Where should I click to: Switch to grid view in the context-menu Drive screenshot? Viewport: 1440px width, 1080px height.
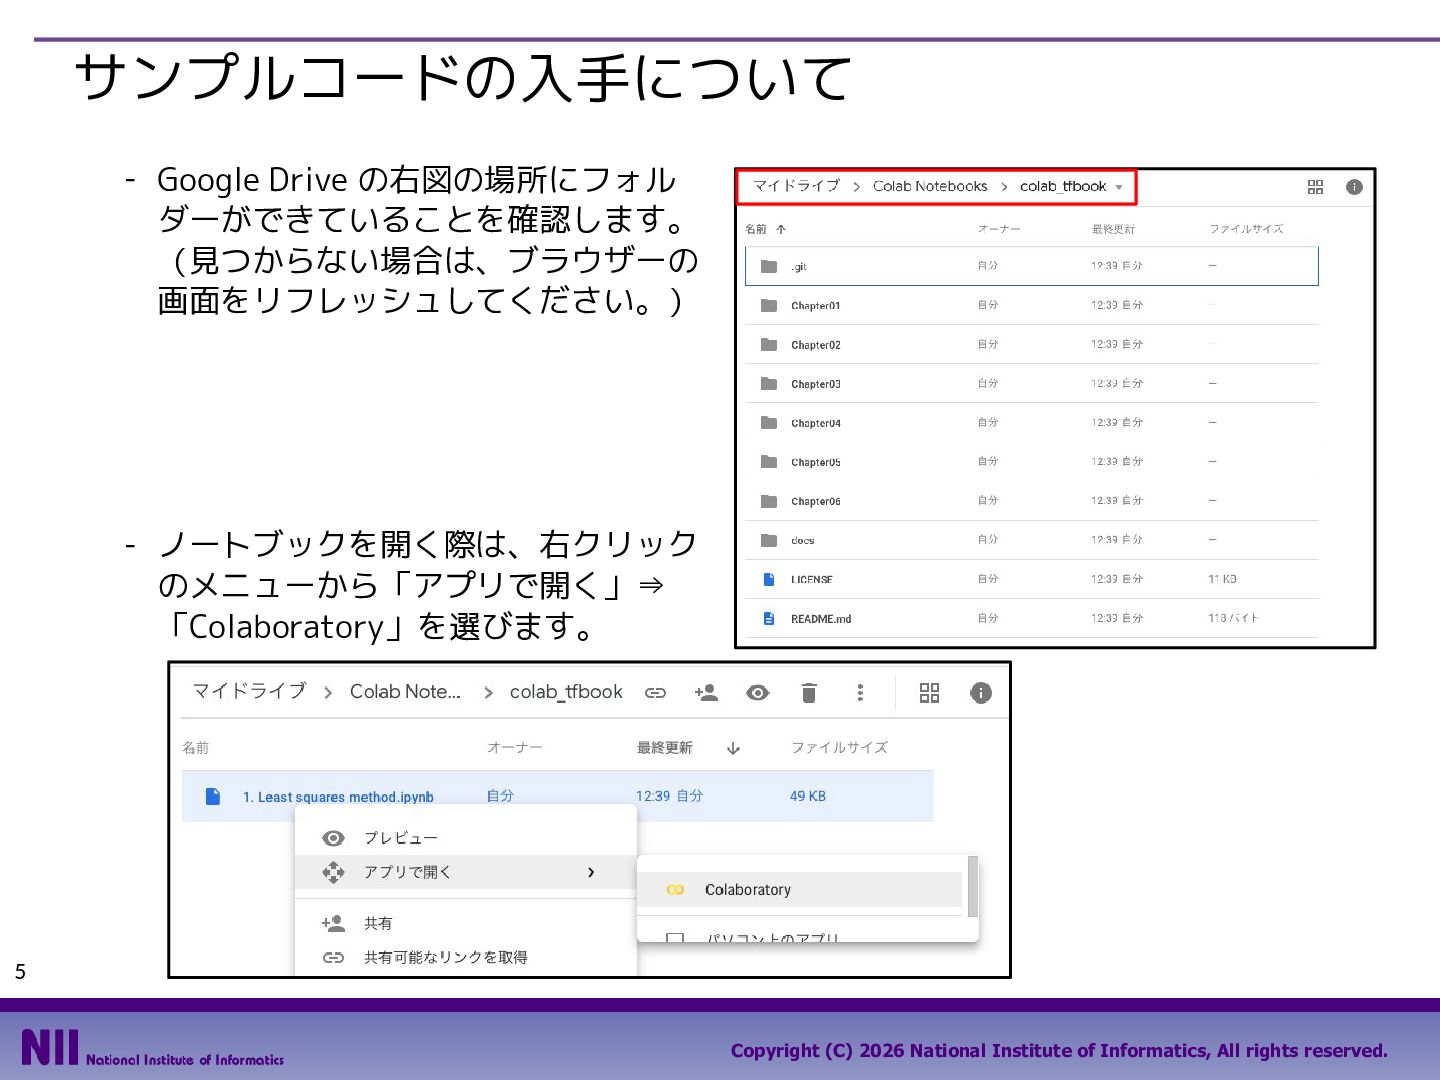[929, 693]
